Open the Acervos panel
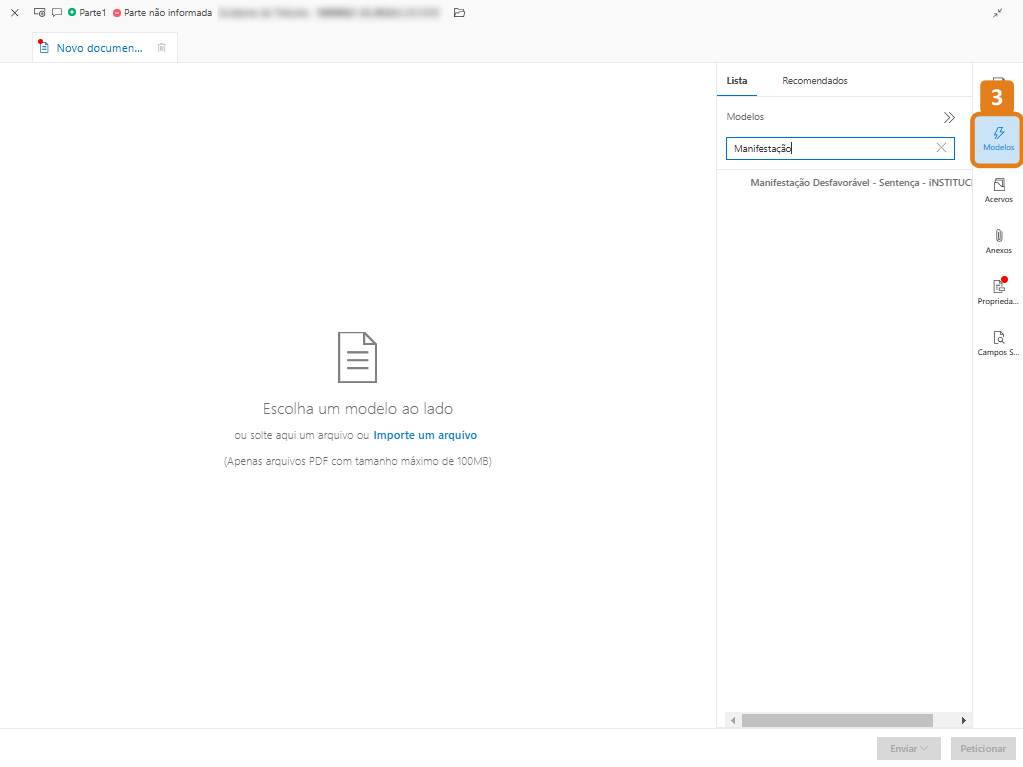1023x767 pixels. tap(997, 190)
